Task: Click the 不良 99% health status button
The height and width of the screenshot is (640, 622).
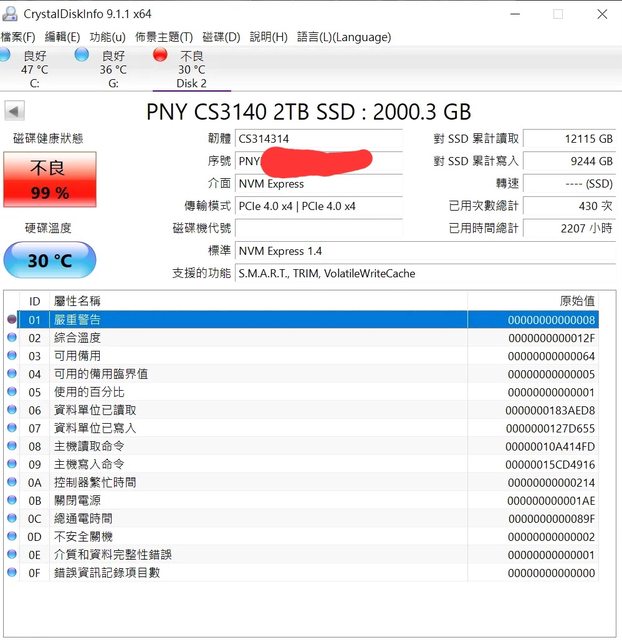Action: [50, 180]
